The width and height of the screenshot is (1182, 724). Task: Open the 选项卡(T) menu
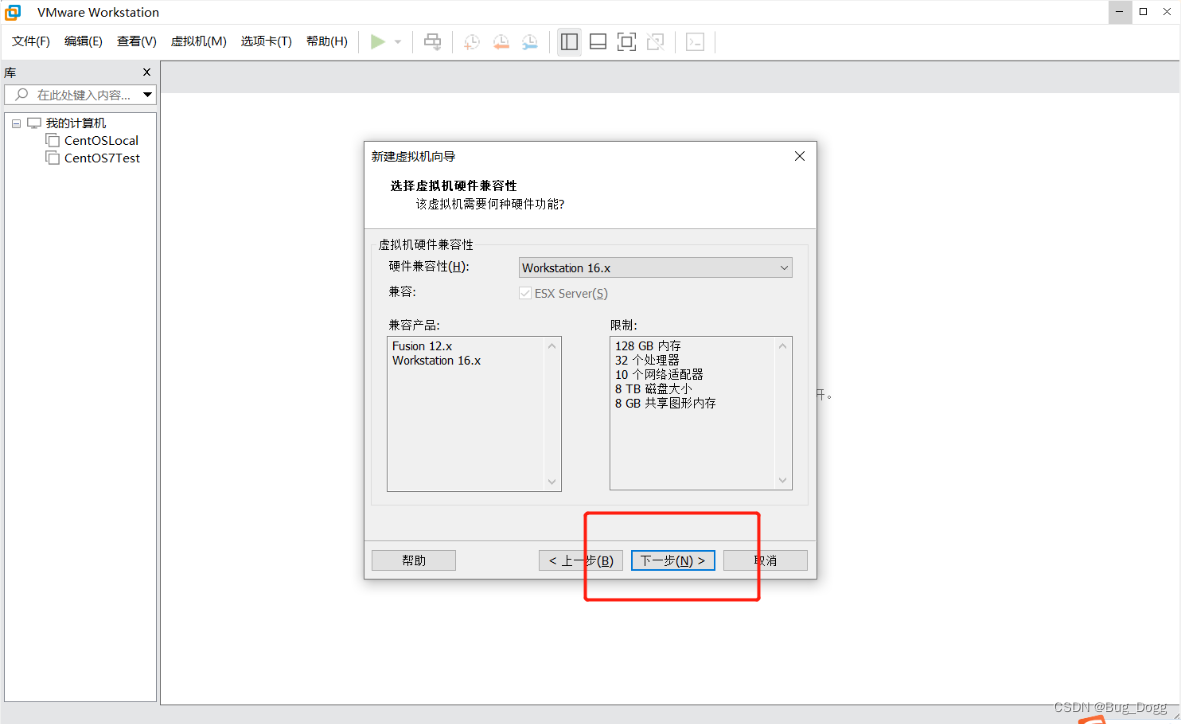266,41
